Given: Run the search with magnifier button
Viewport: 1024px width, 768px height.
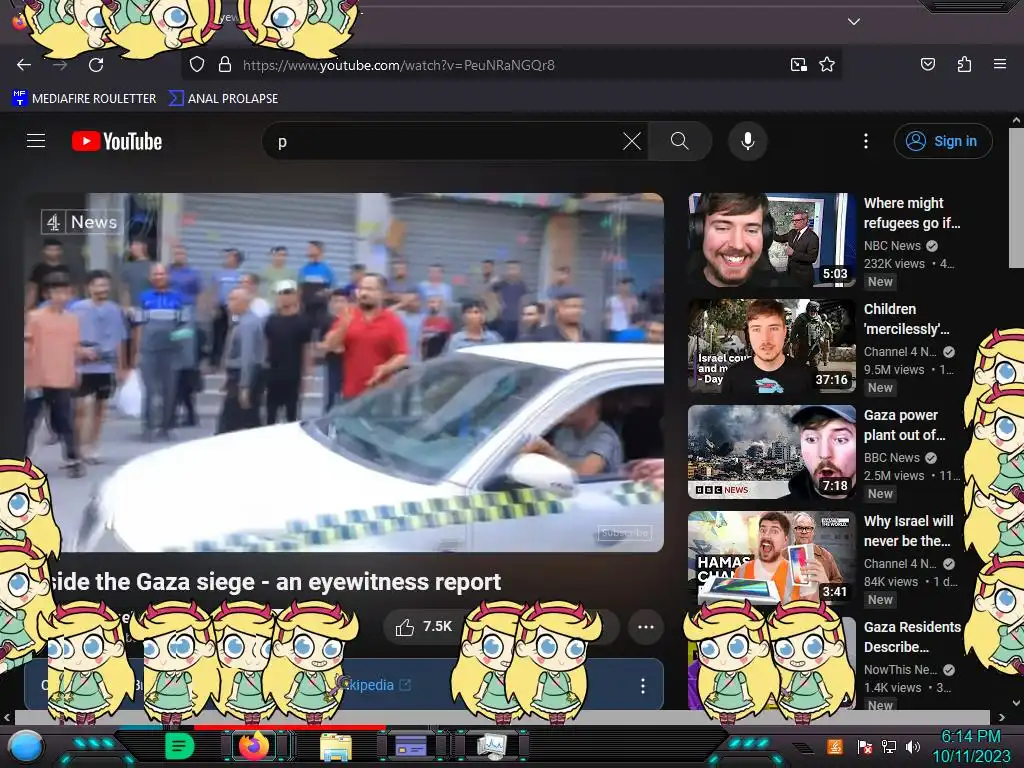Looking at the screenshot, I should click(680, 141).
